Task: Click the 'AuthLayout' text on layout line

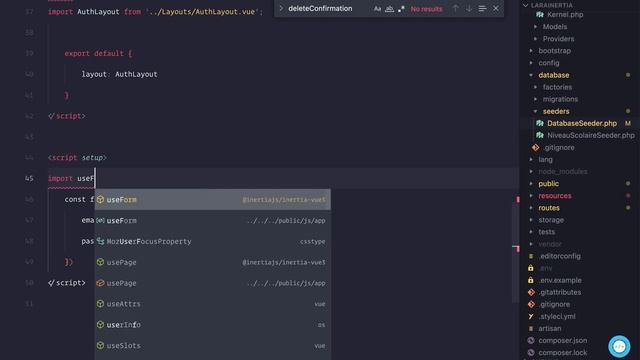Action: pos(136,74)
